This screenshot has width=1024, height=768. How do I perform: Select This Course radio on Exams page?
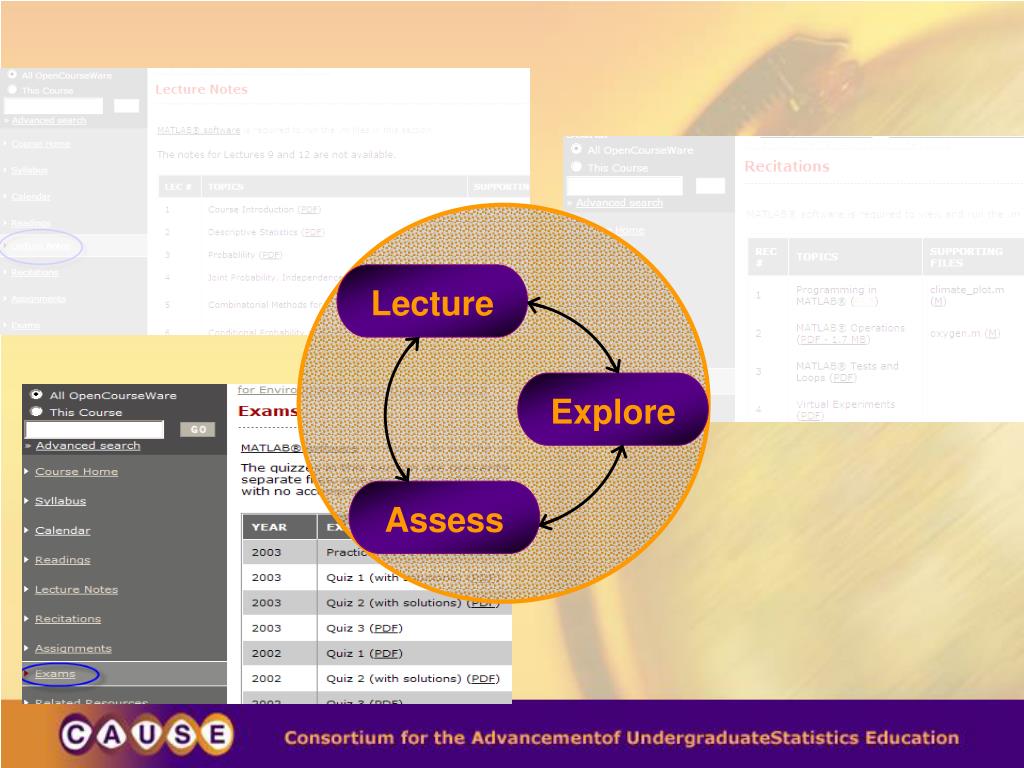(37, 411)
